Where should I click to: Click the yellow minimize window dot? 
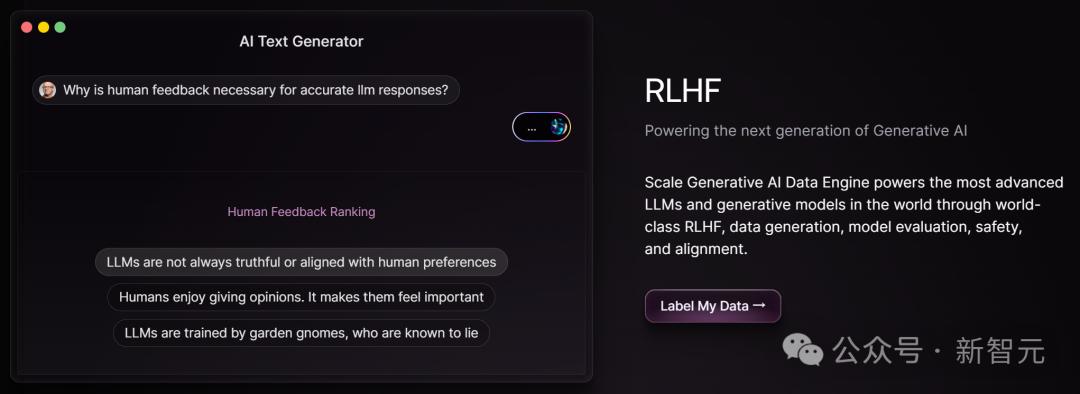click(x=43, y=28)
